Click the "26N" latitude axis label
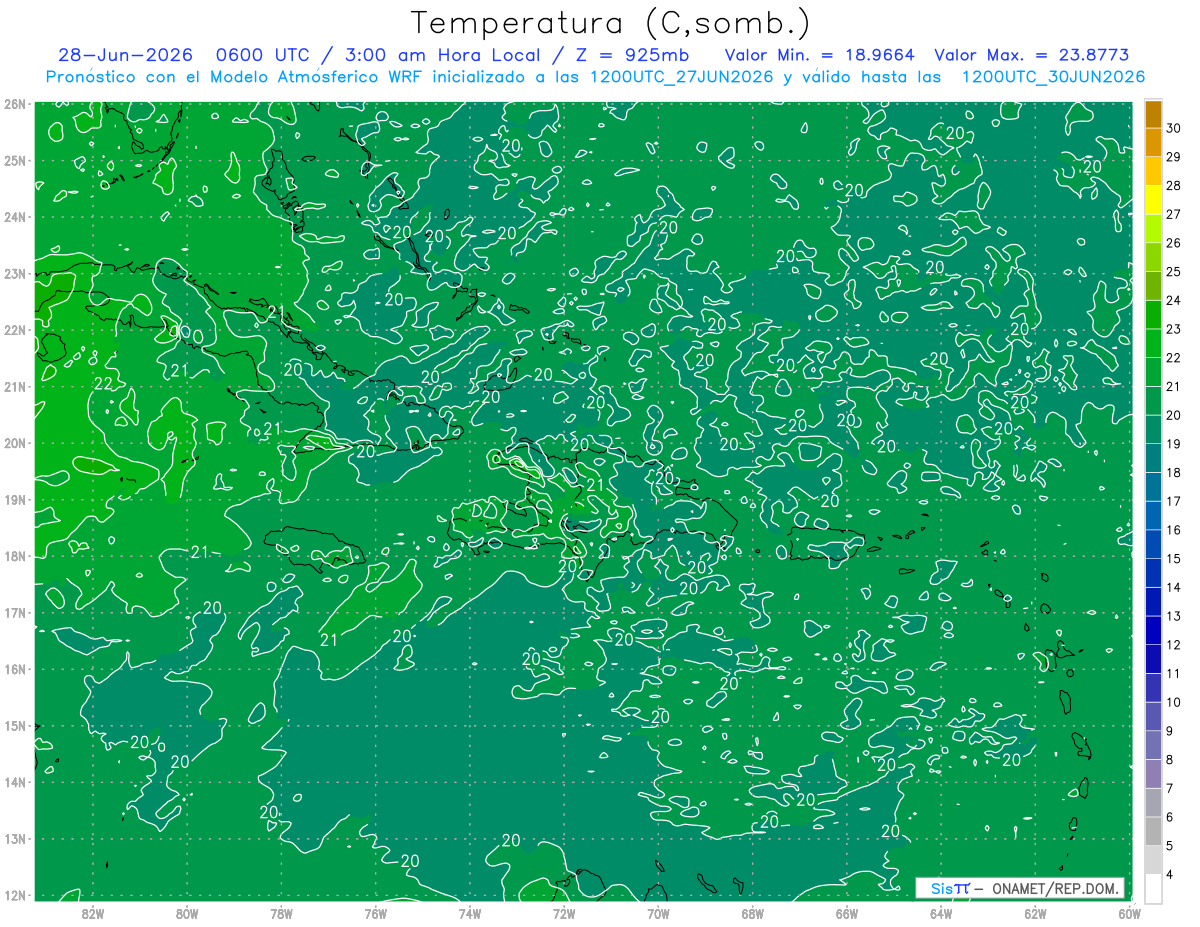This screenshot has width=1200, height=927. 15,104
